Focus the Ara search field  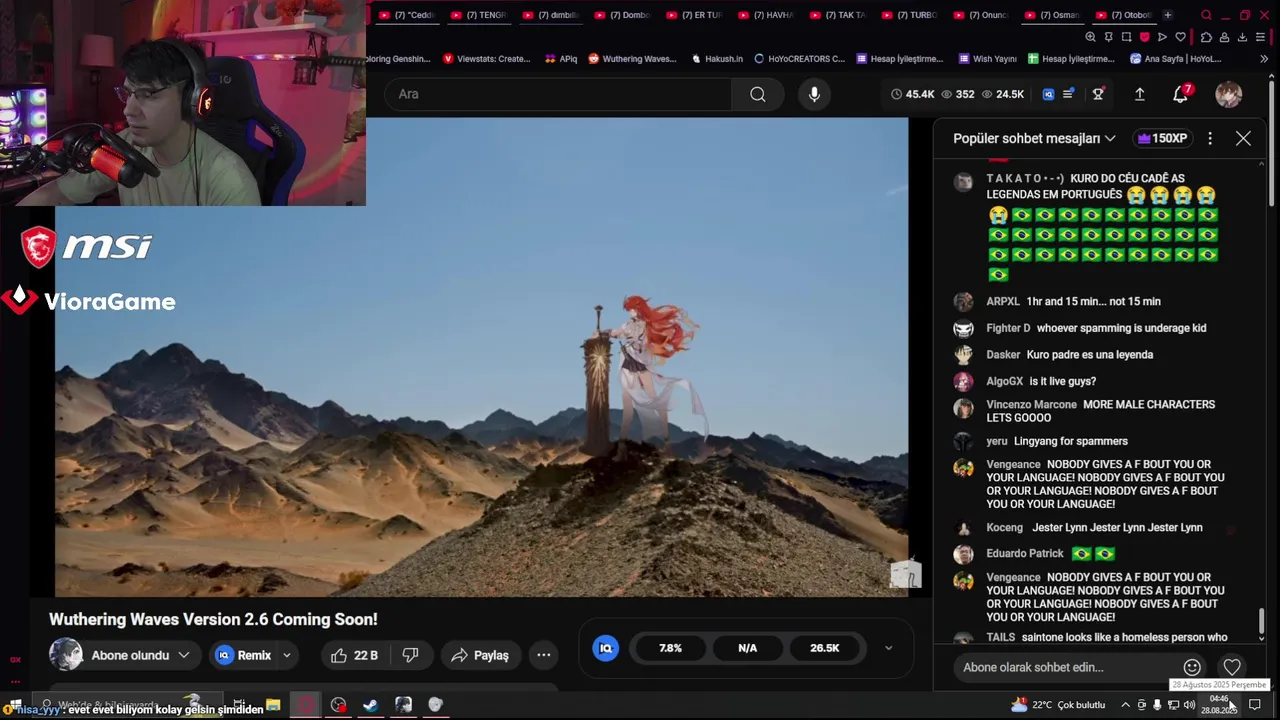pyautogui.click(x=558, y=94)
